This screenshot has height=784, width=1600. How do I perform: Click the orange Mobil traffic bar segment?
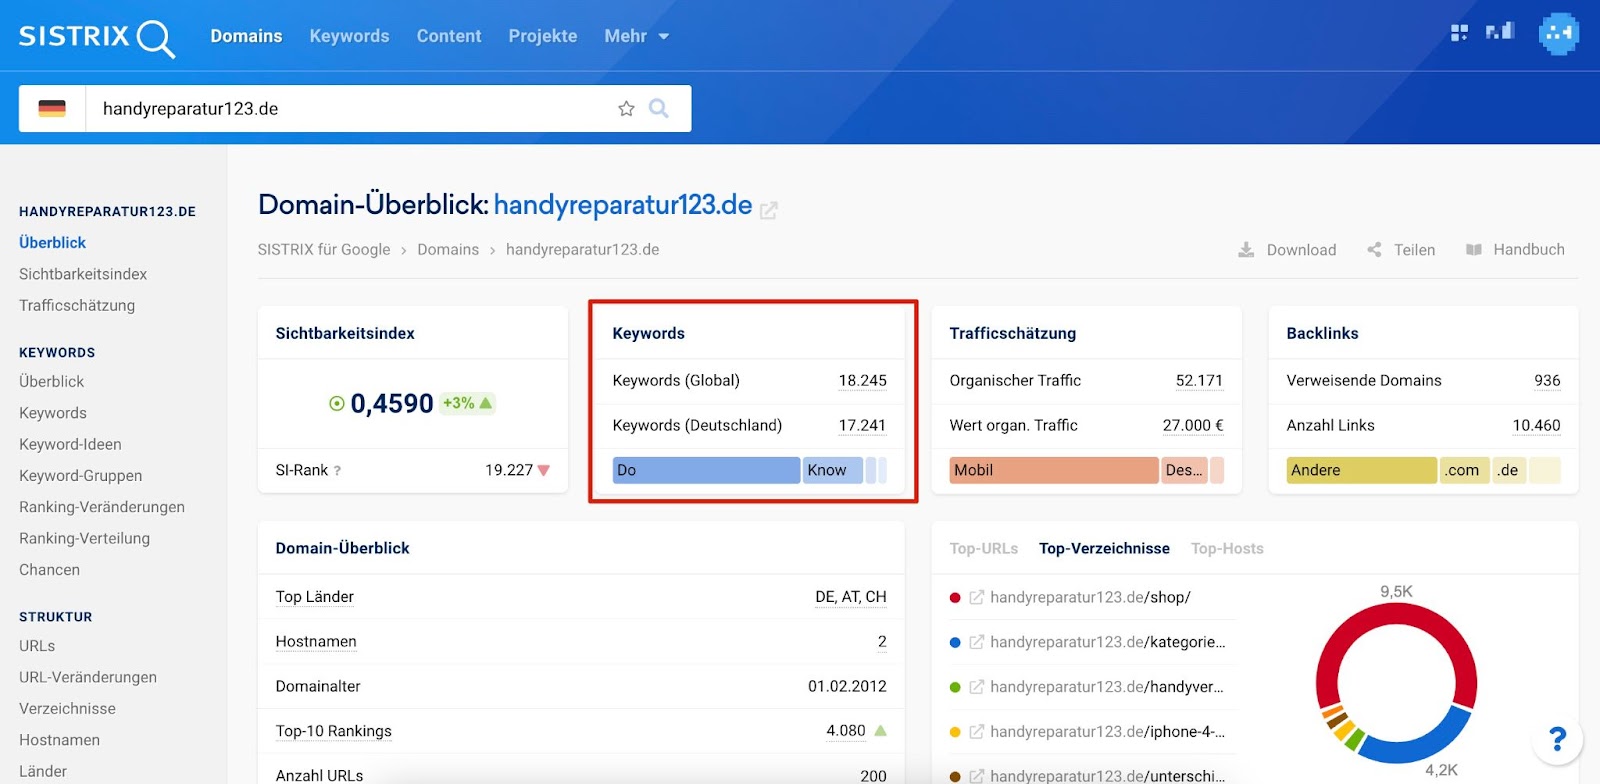(1054, 470)
